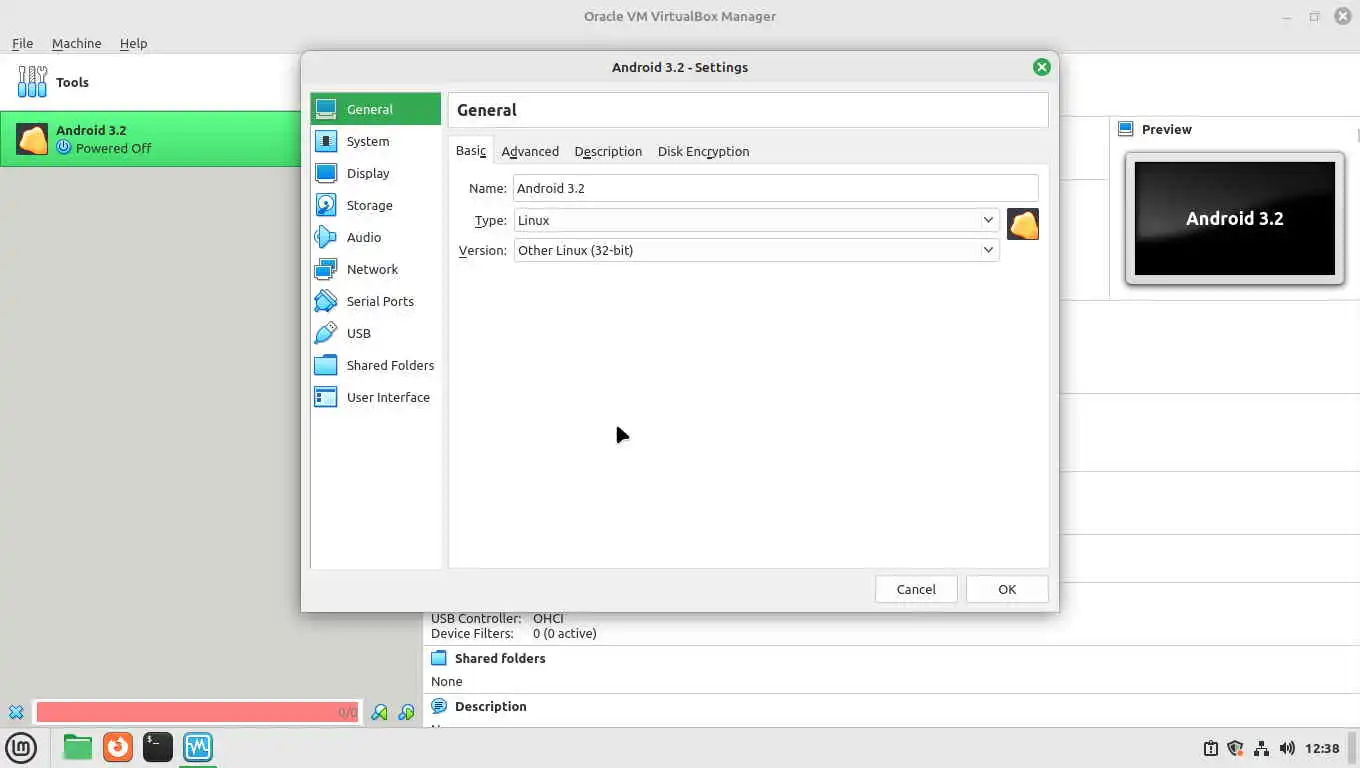Open the Linux Mint start menu

(x=21, y=747)
